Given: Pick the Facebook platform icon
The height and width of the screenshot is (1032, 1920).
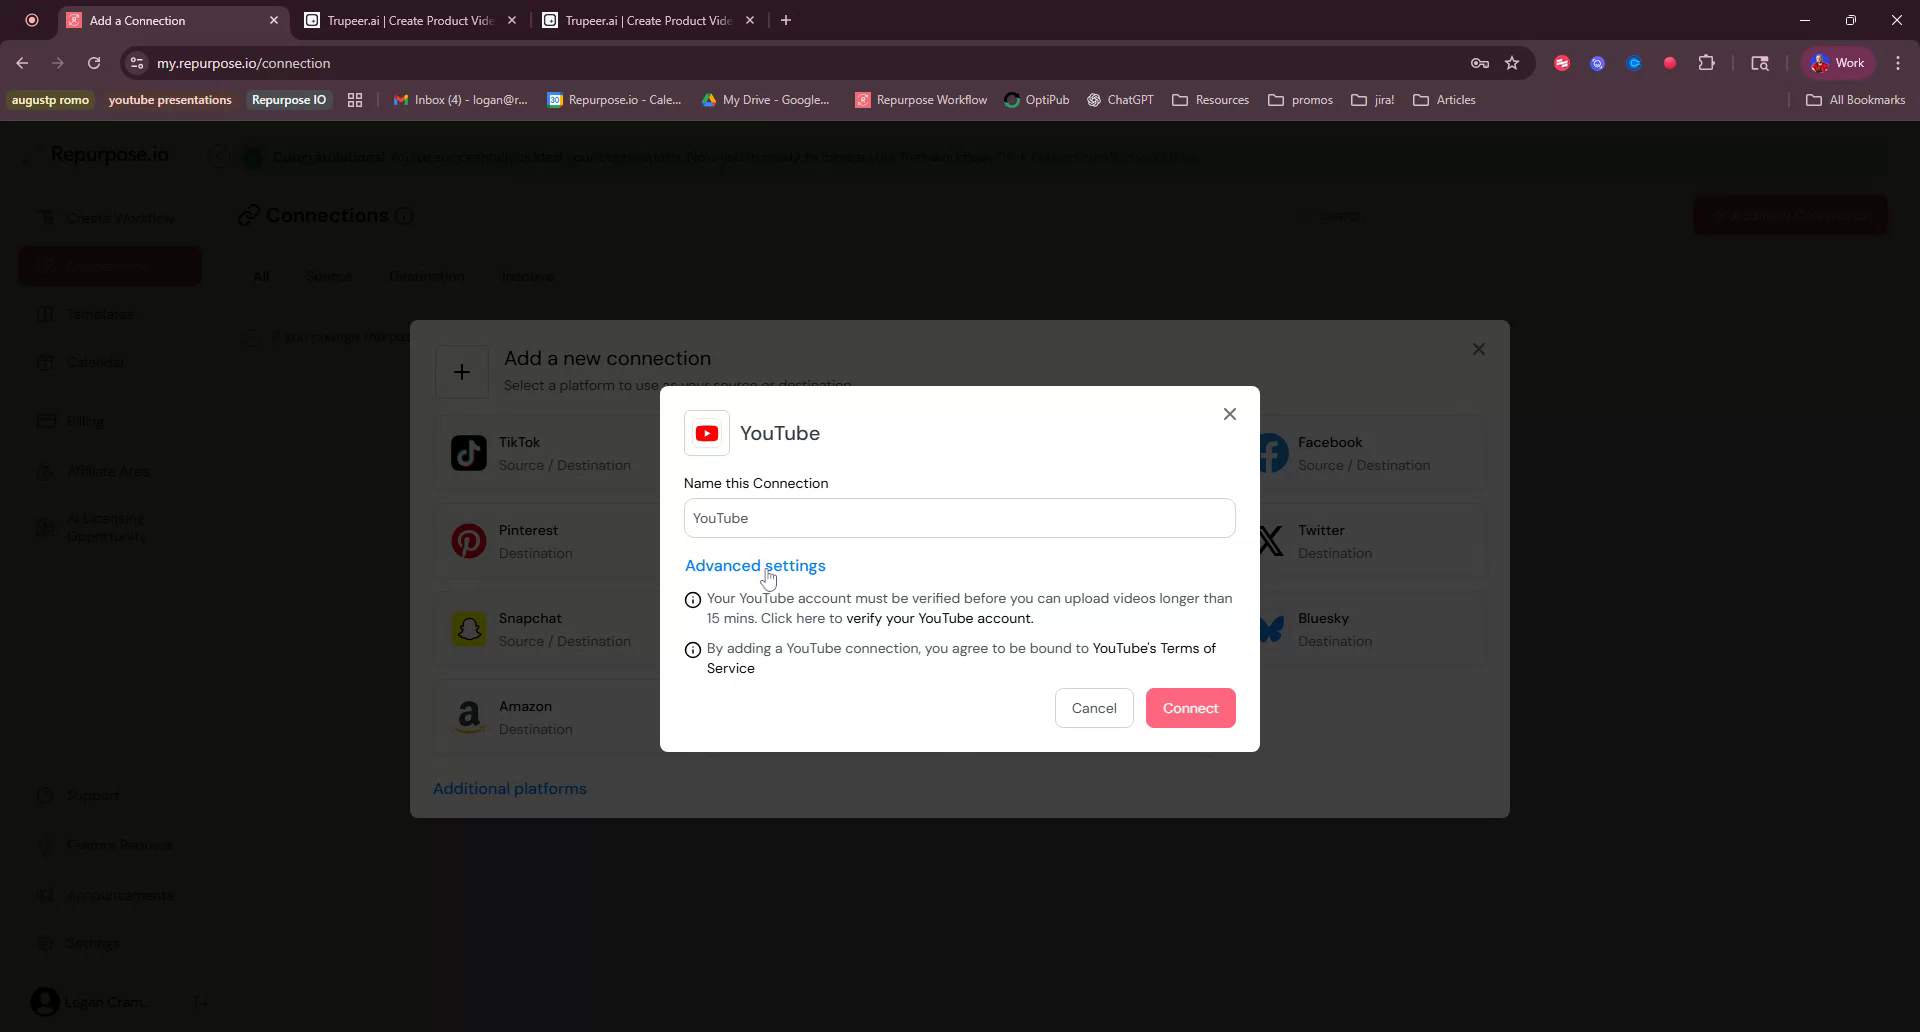Looking at the screenshot, I should [1271, 452].
